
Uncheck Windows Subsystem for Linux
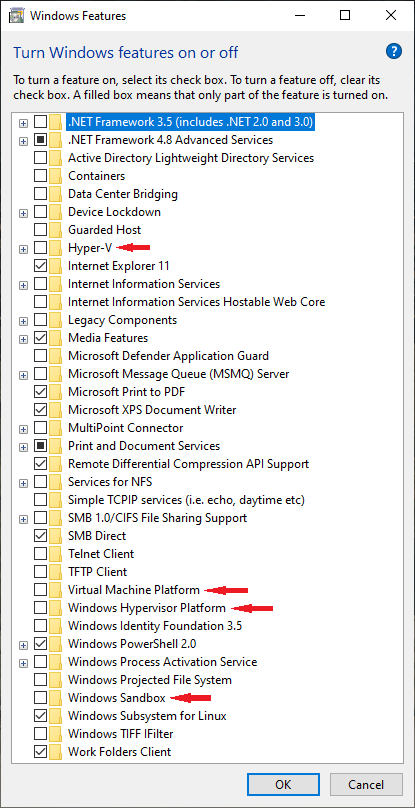[40, 716]
